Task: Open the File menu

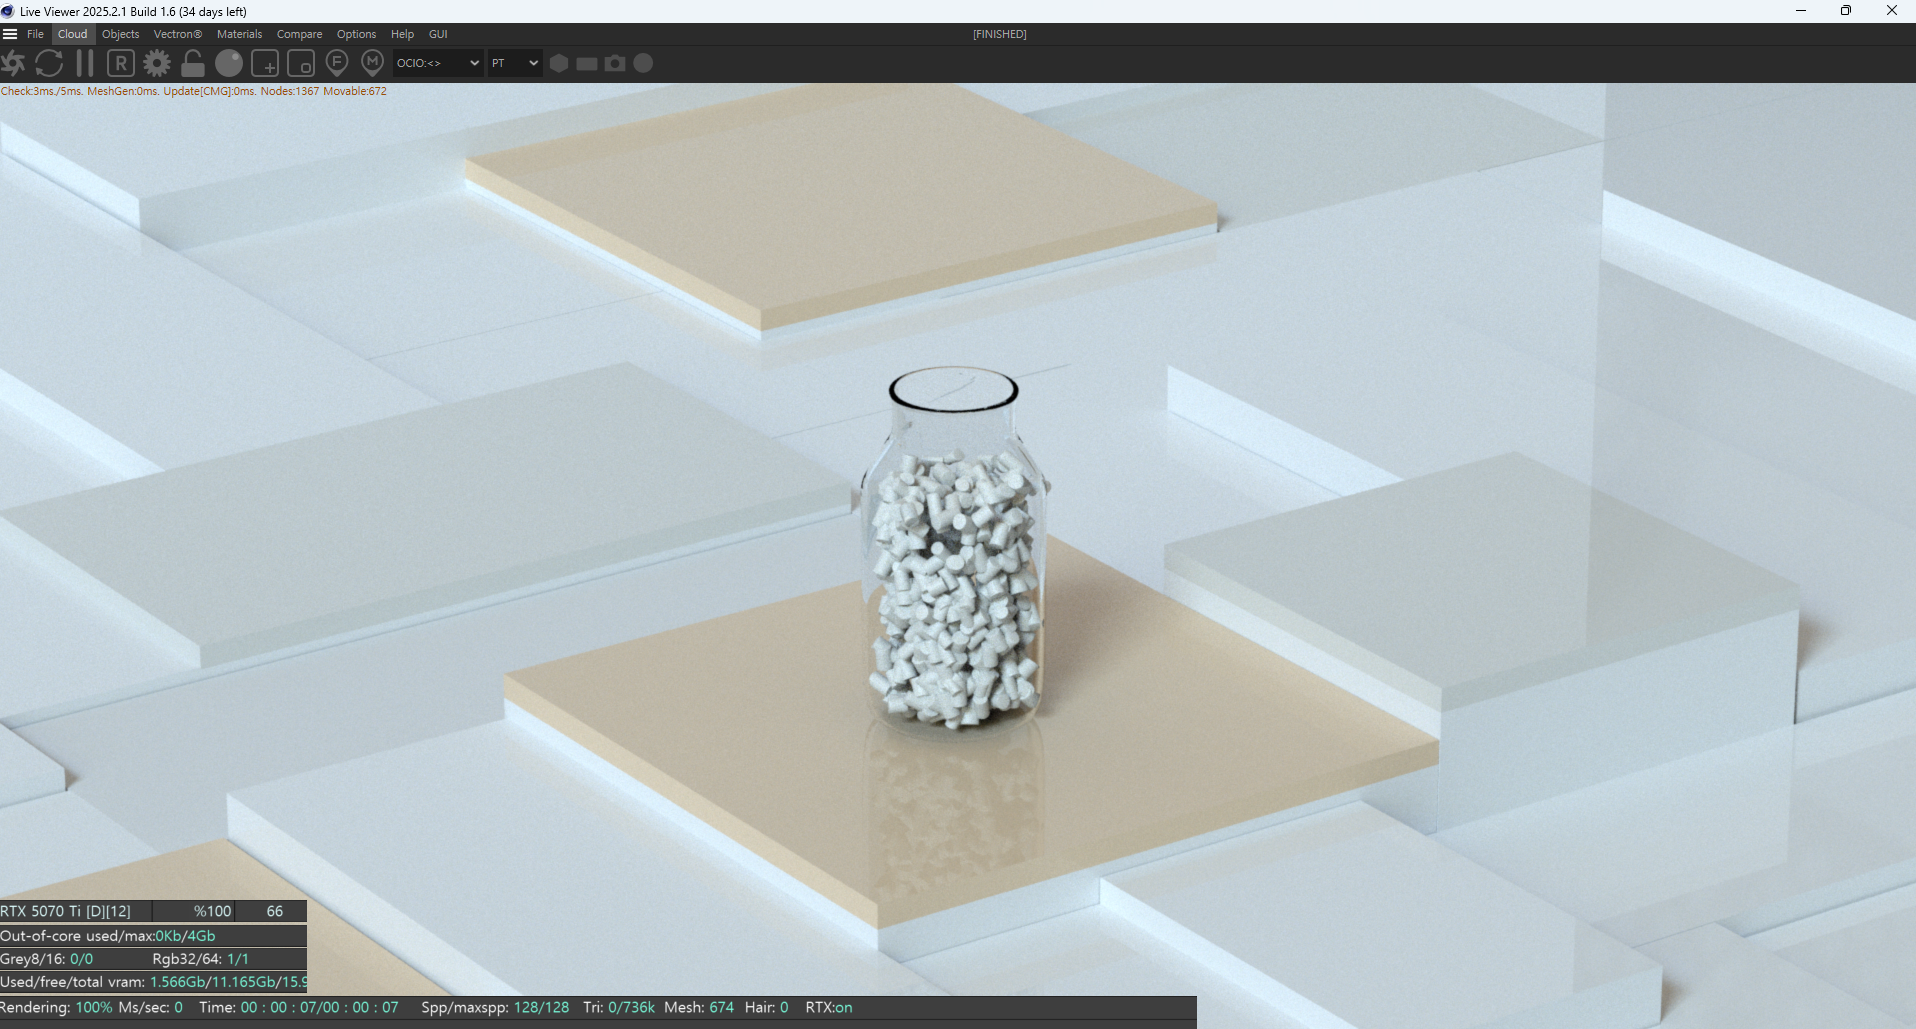Action: pyautogui.click(x=36, y=34)
